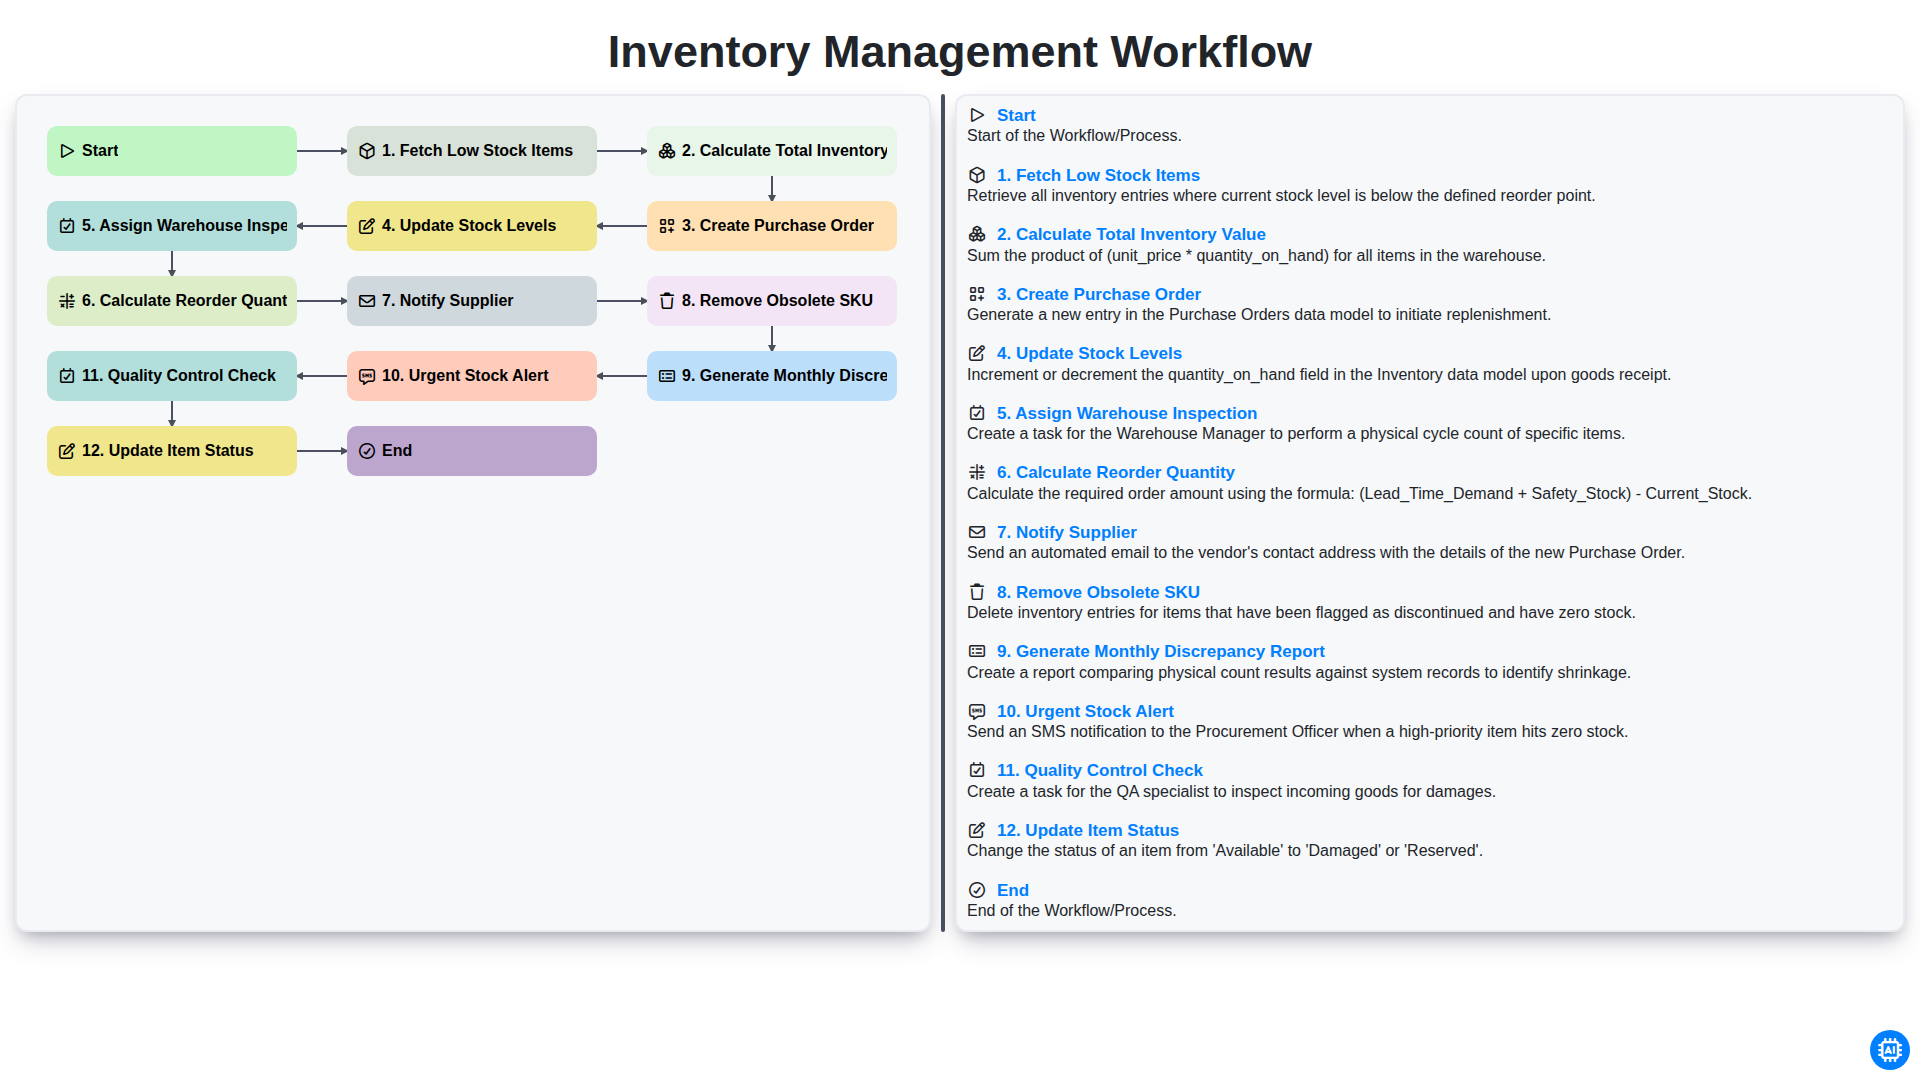Screen dimensions: 1920x1080
Task: Click the grid-plus icon in Create Purchase Order node
Action: pyautogui.click(x=667, y=226)
